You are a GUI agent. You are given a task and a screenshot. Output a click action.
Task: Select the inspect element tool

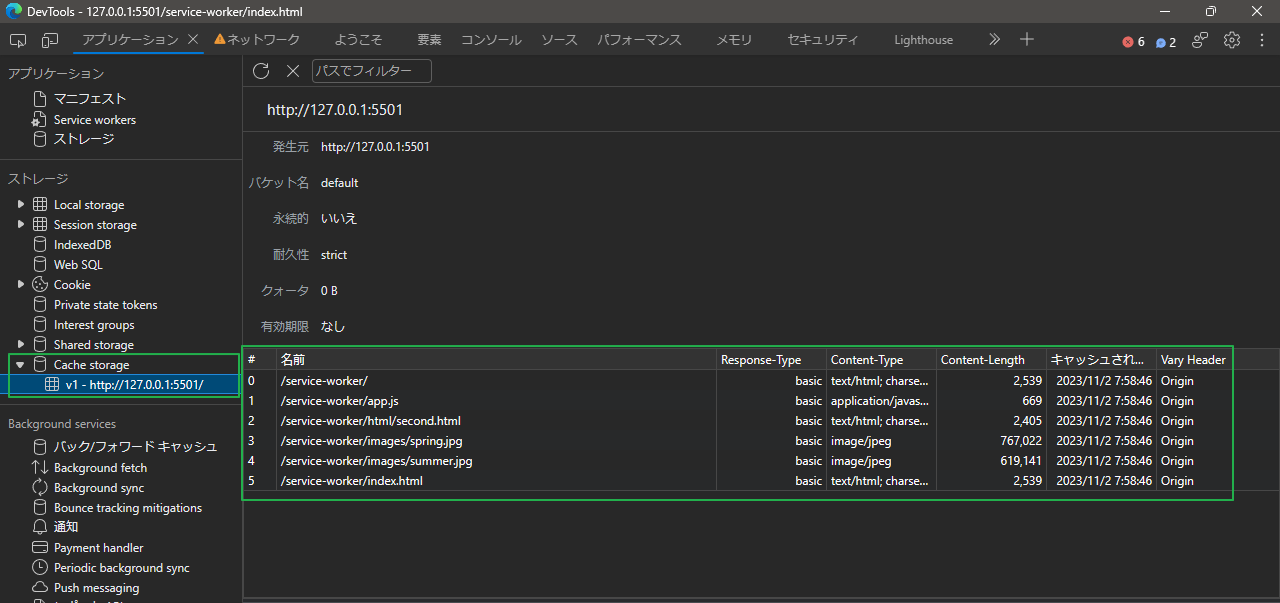[x=17, y=39]
